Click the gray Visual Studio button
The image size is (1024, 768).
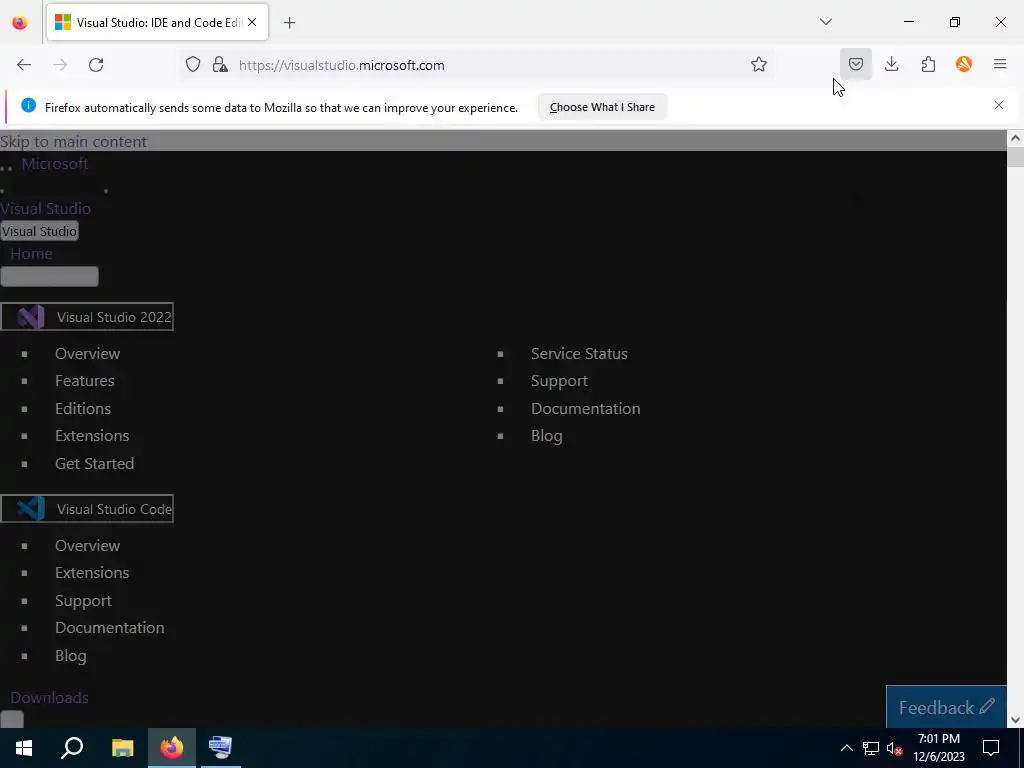pyautogui.click(x=39, y=231)
